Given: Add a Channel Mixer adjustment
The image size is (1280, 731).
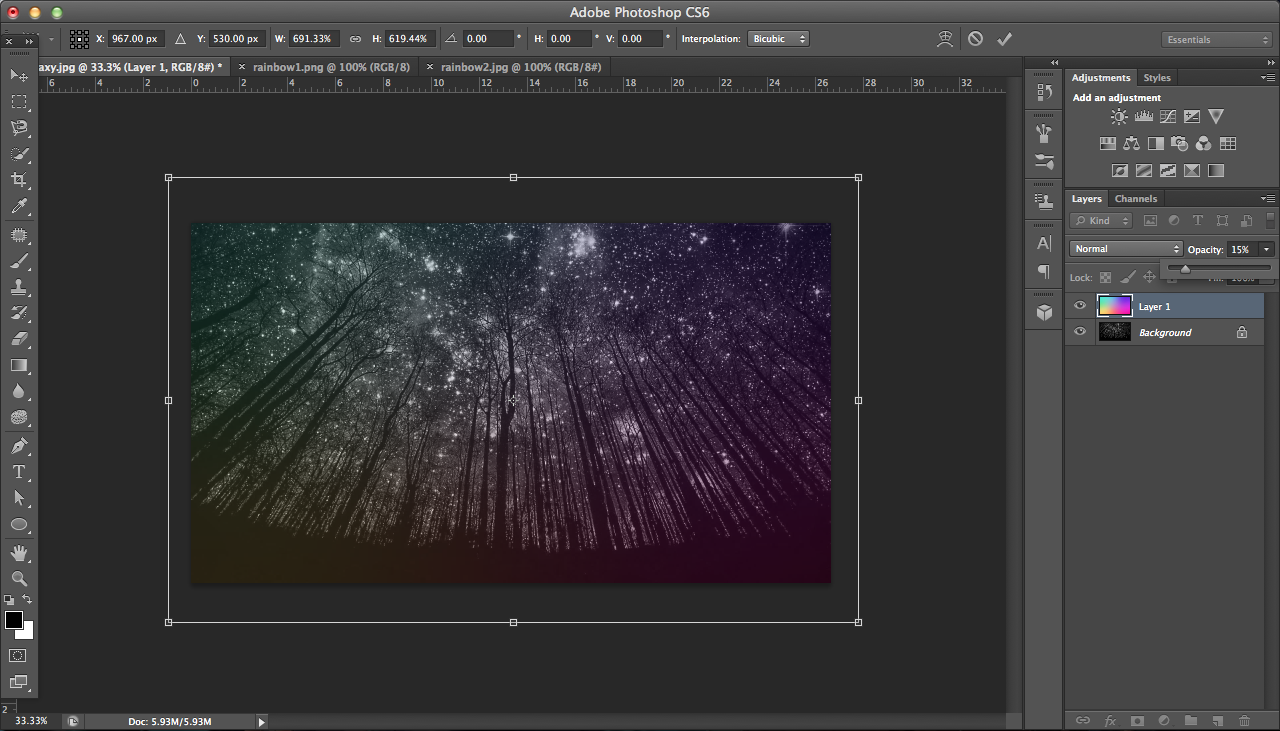Looking at the screenshot, I should (1203, 144).
